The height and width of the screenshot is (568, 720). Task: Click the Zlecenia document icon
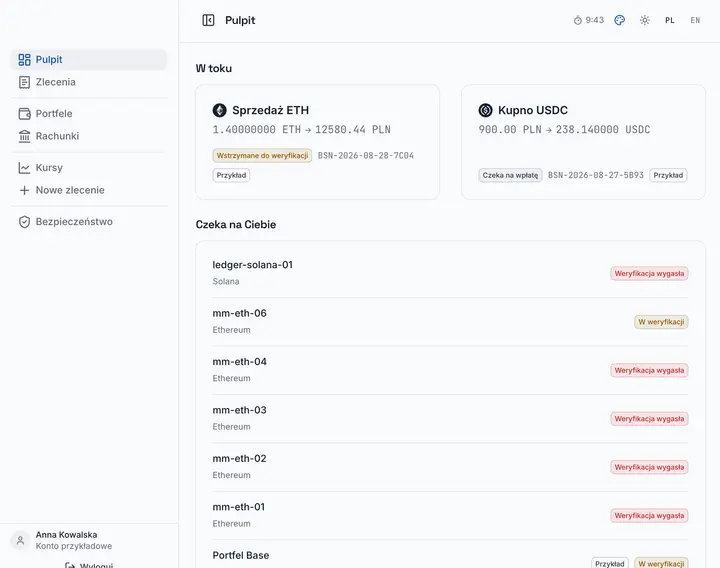24,82
